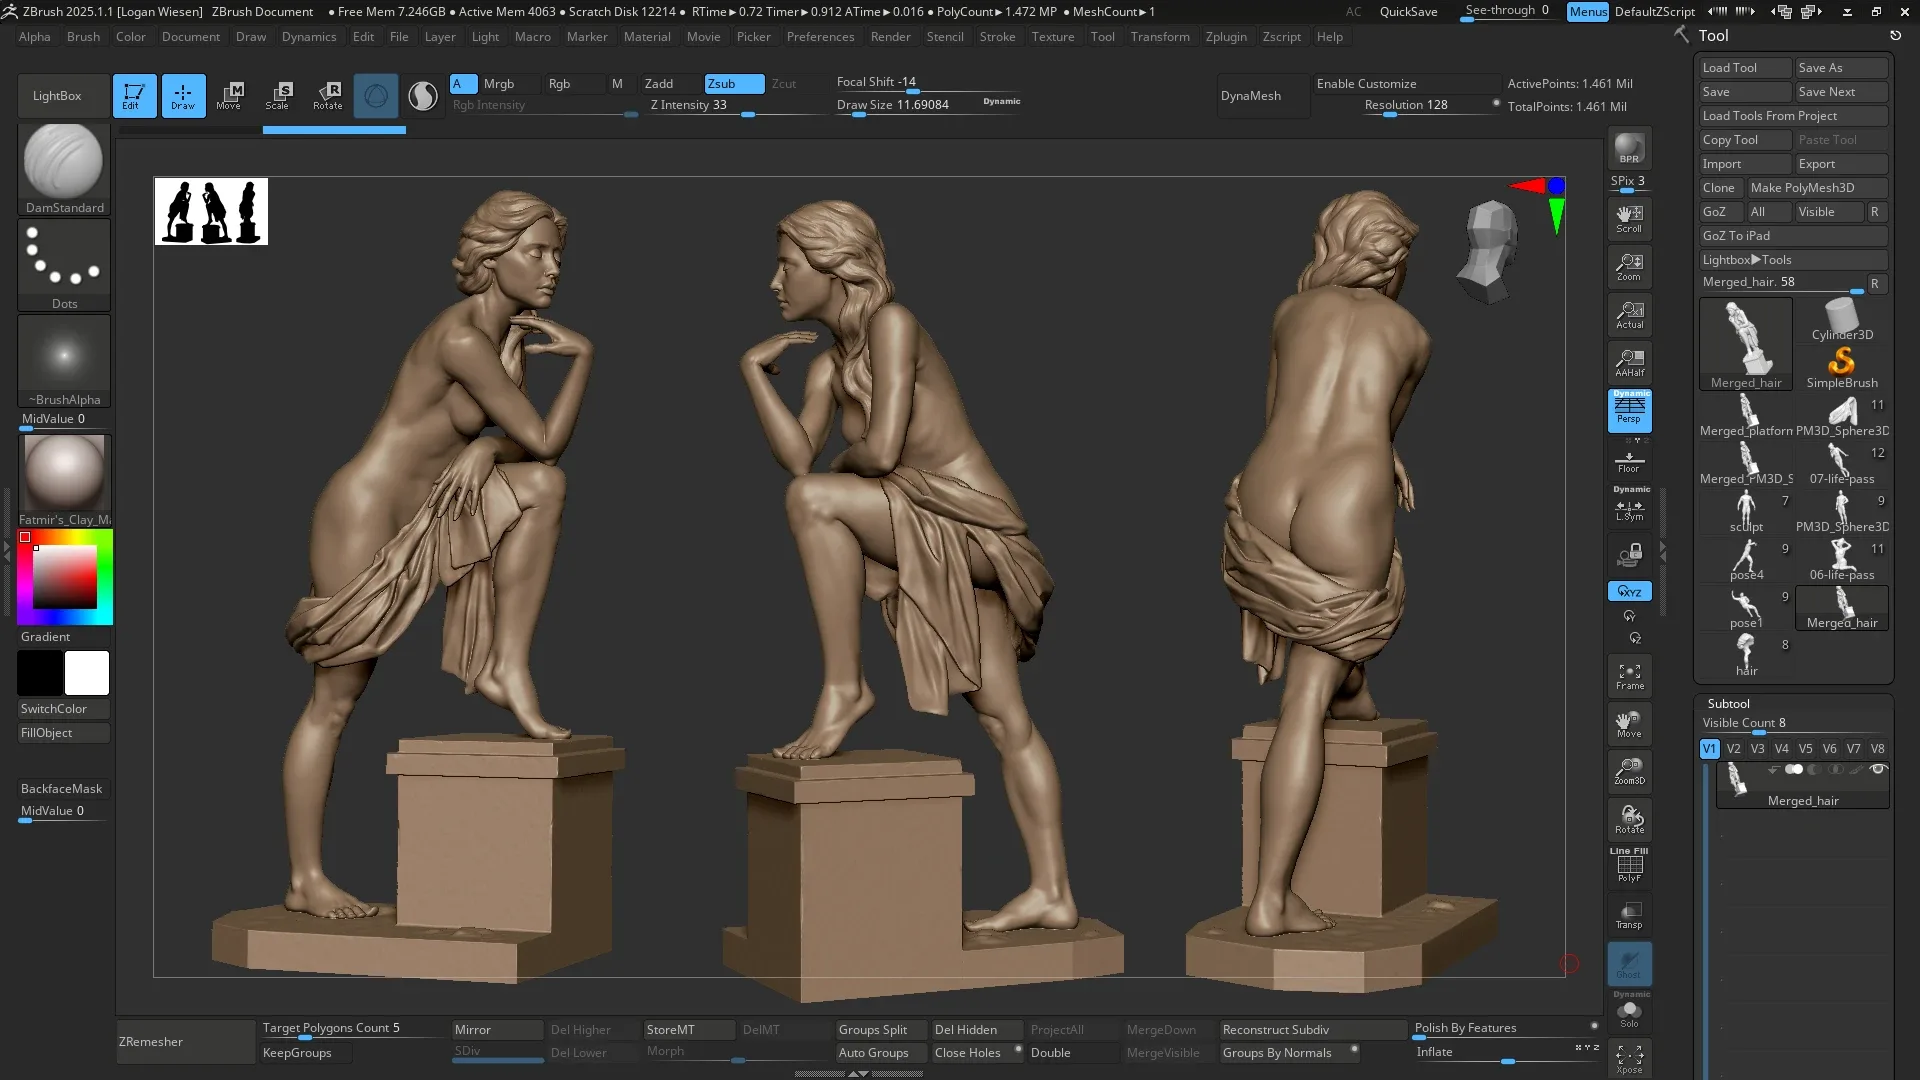Click the Scroll canvas icon
Viewport: 1920px width, 1080px height.
coord(1629,219)
